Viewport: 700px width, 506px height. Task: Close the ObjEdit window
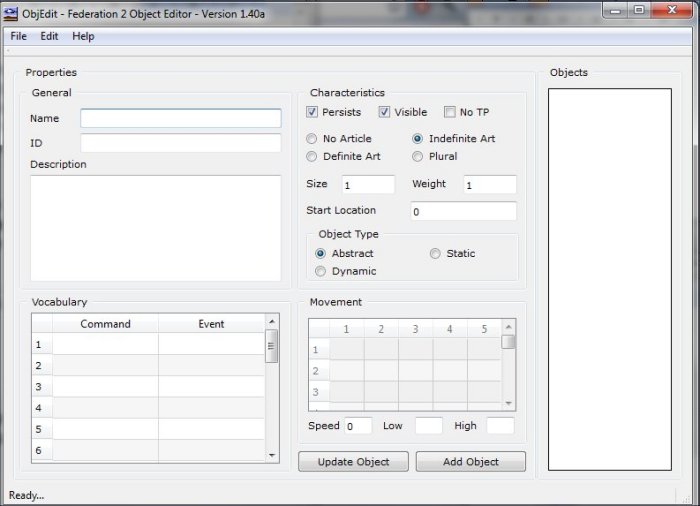pos(672,10)
